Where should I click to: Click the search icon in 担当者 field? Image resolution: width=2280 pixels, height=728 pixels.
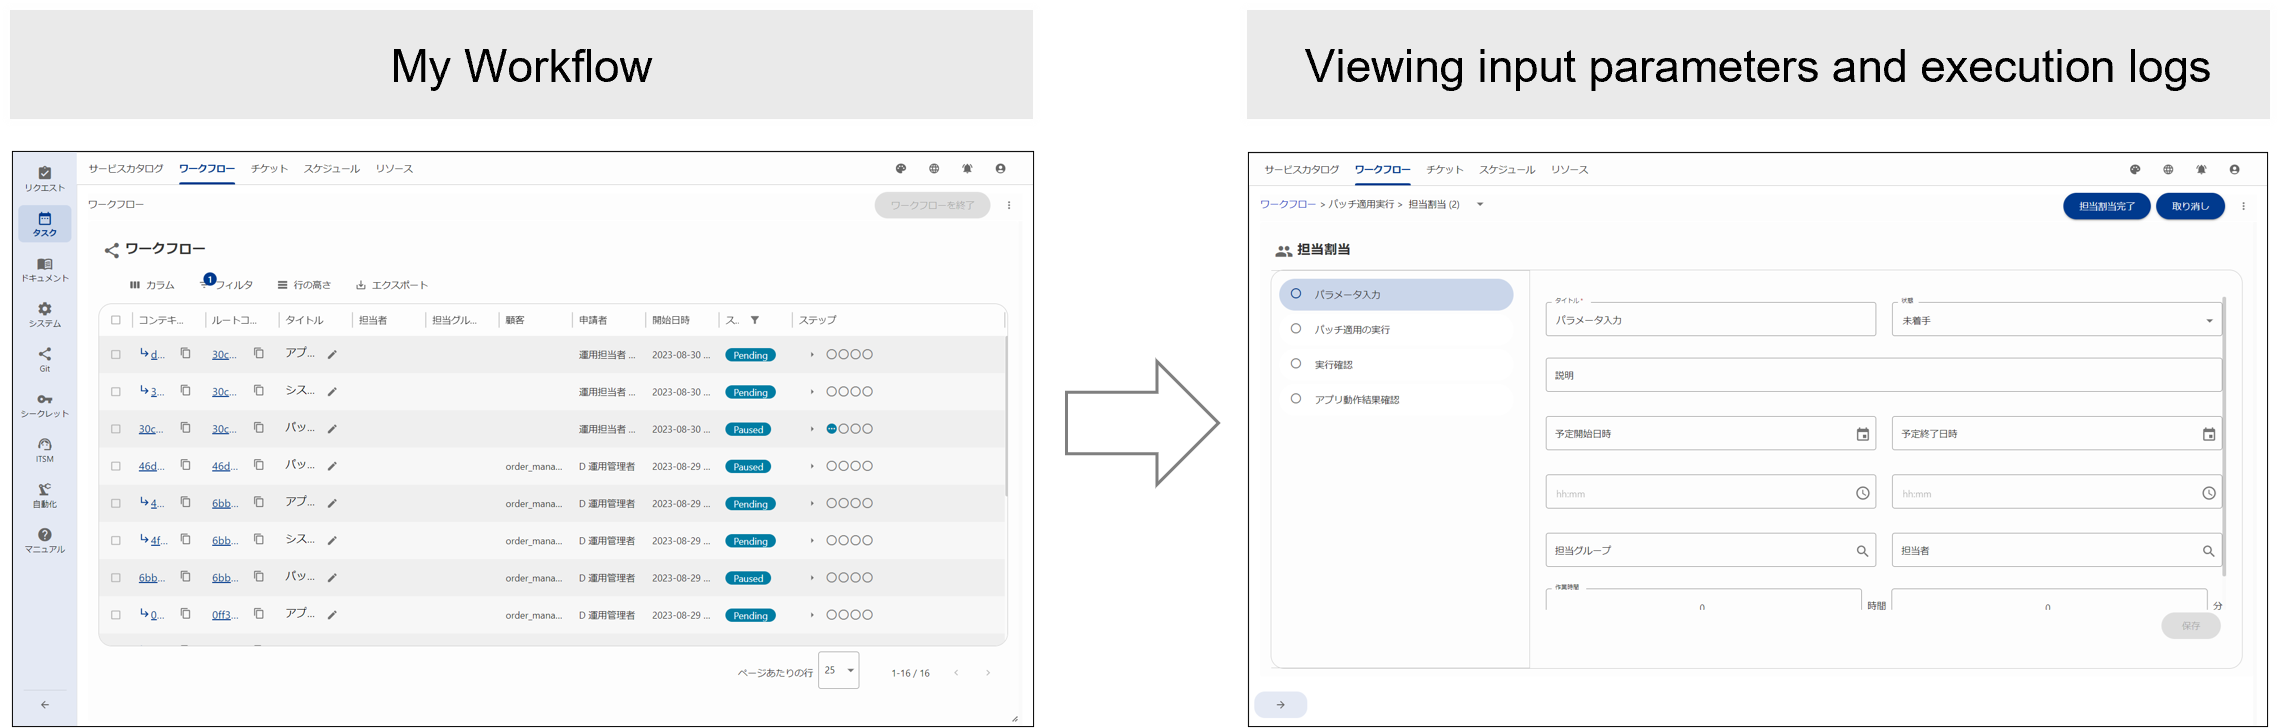[2208, 551]
